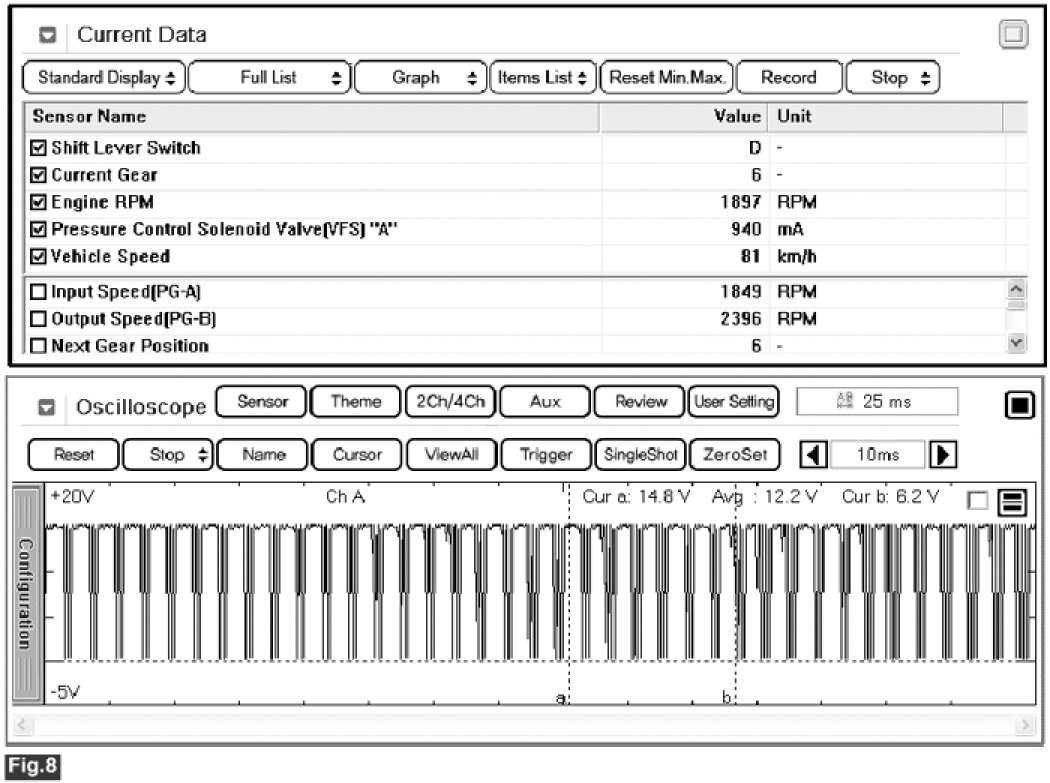Decrease time base with left arrow

pos(815,454)
